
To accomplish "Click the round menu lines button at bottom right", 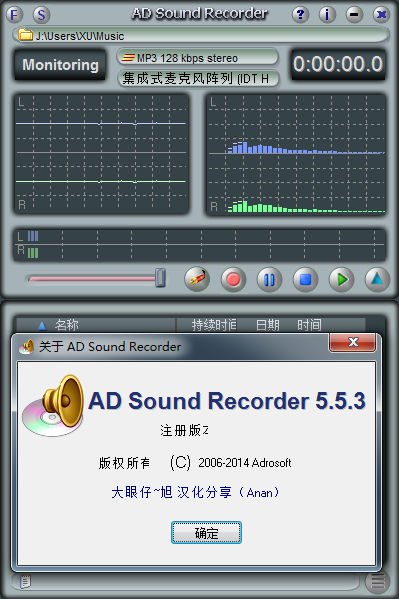I will coord(378,582).
